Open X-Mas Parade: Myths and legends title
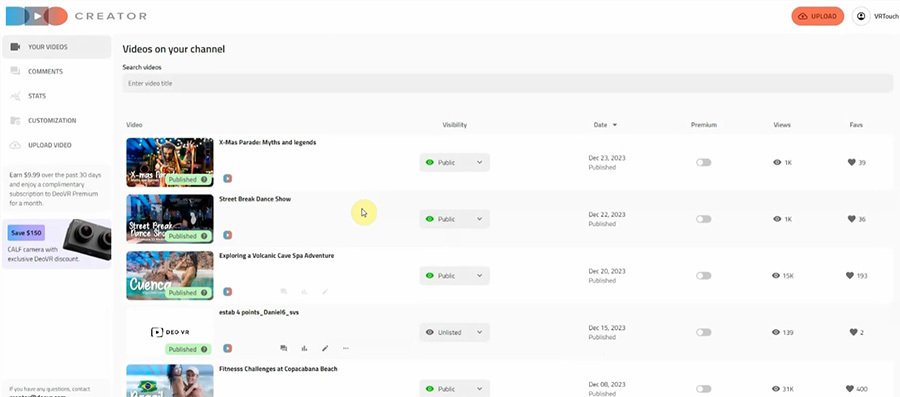This screenshot has height=397, width=900. coord(267,142)
